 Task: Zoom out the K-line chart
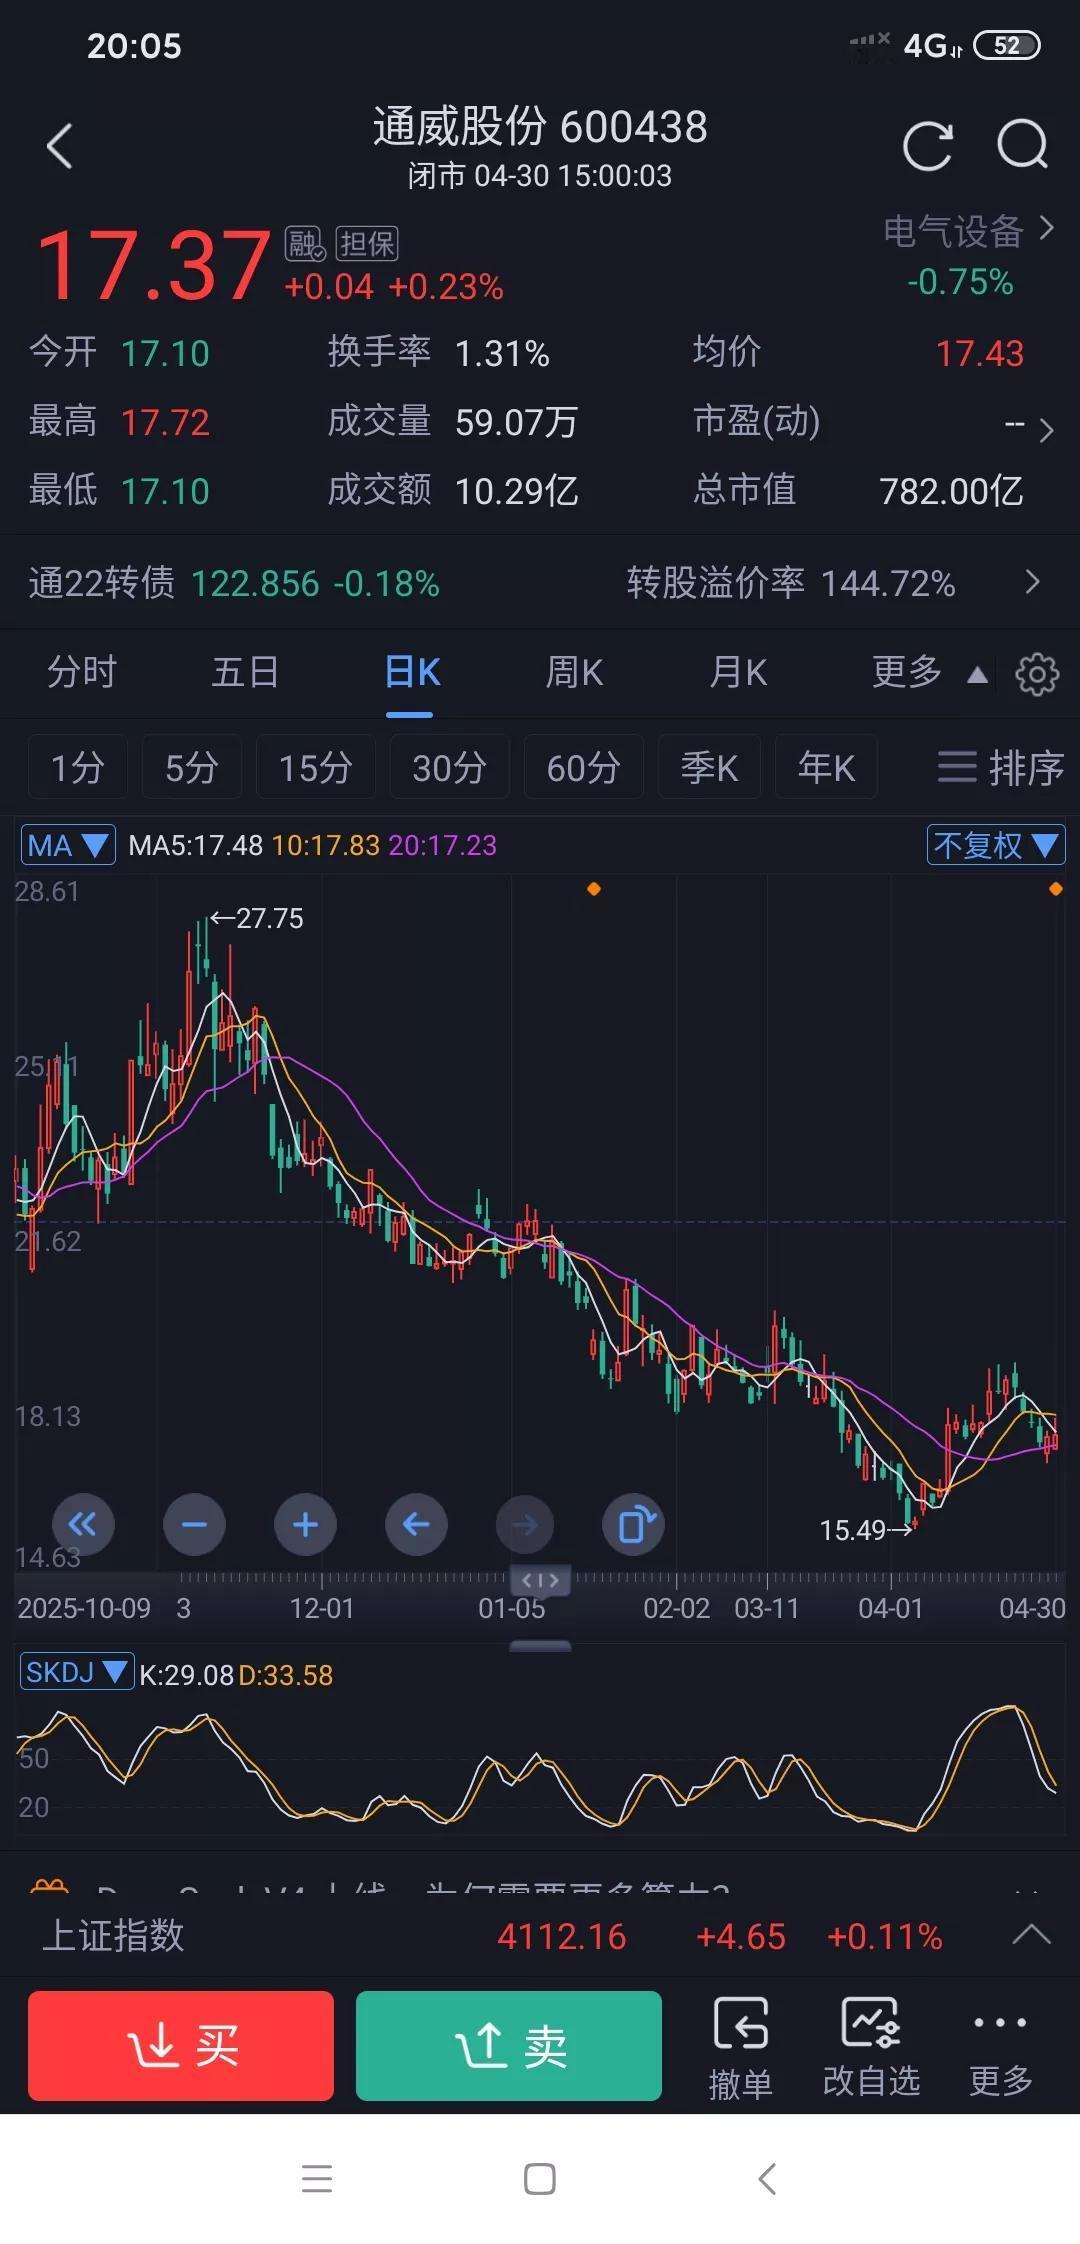tap(194, 1524)
